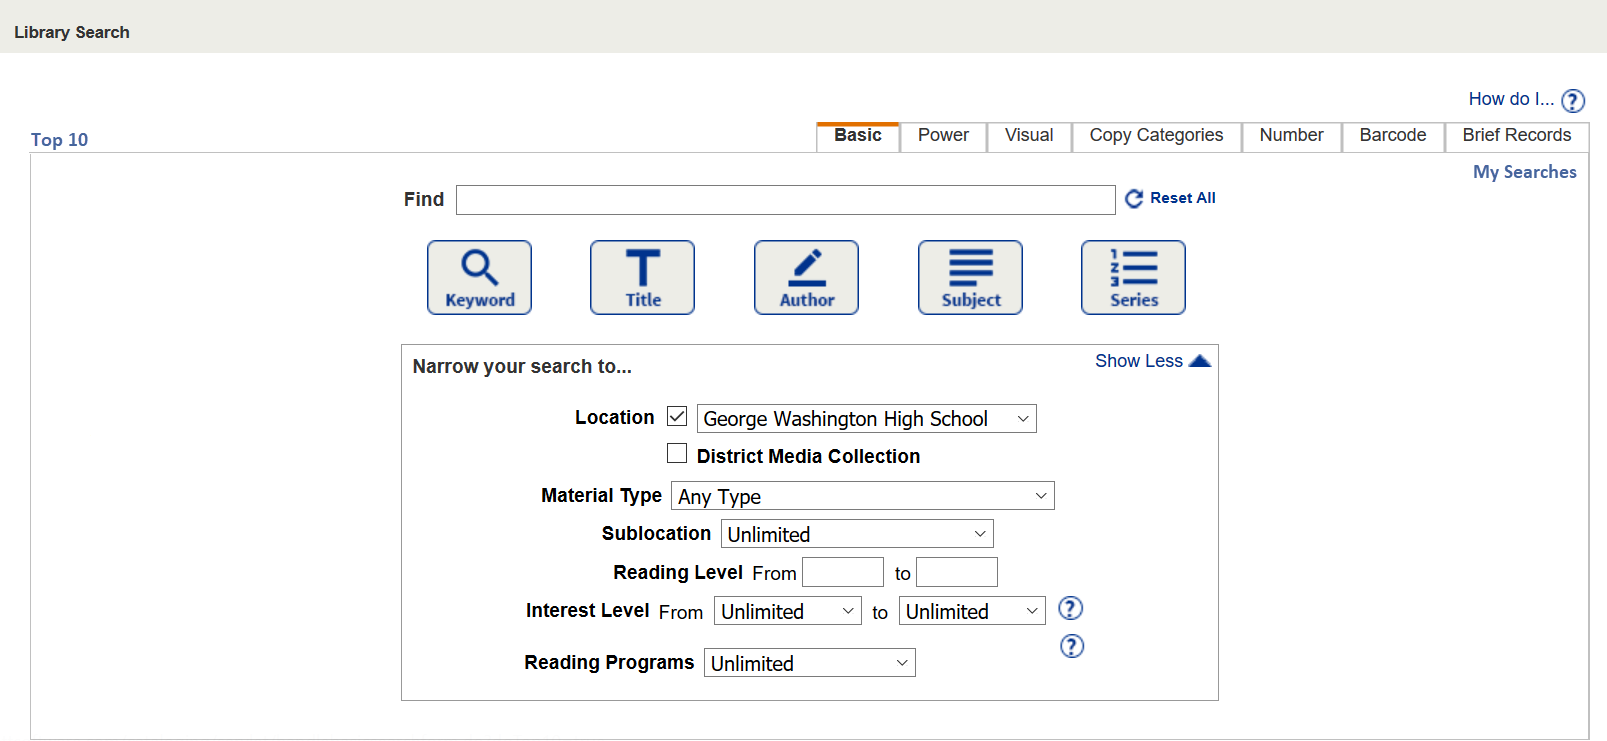Switch to the Power search tab
Screen dimensions: 1607x741
click(x=943, y=136)
